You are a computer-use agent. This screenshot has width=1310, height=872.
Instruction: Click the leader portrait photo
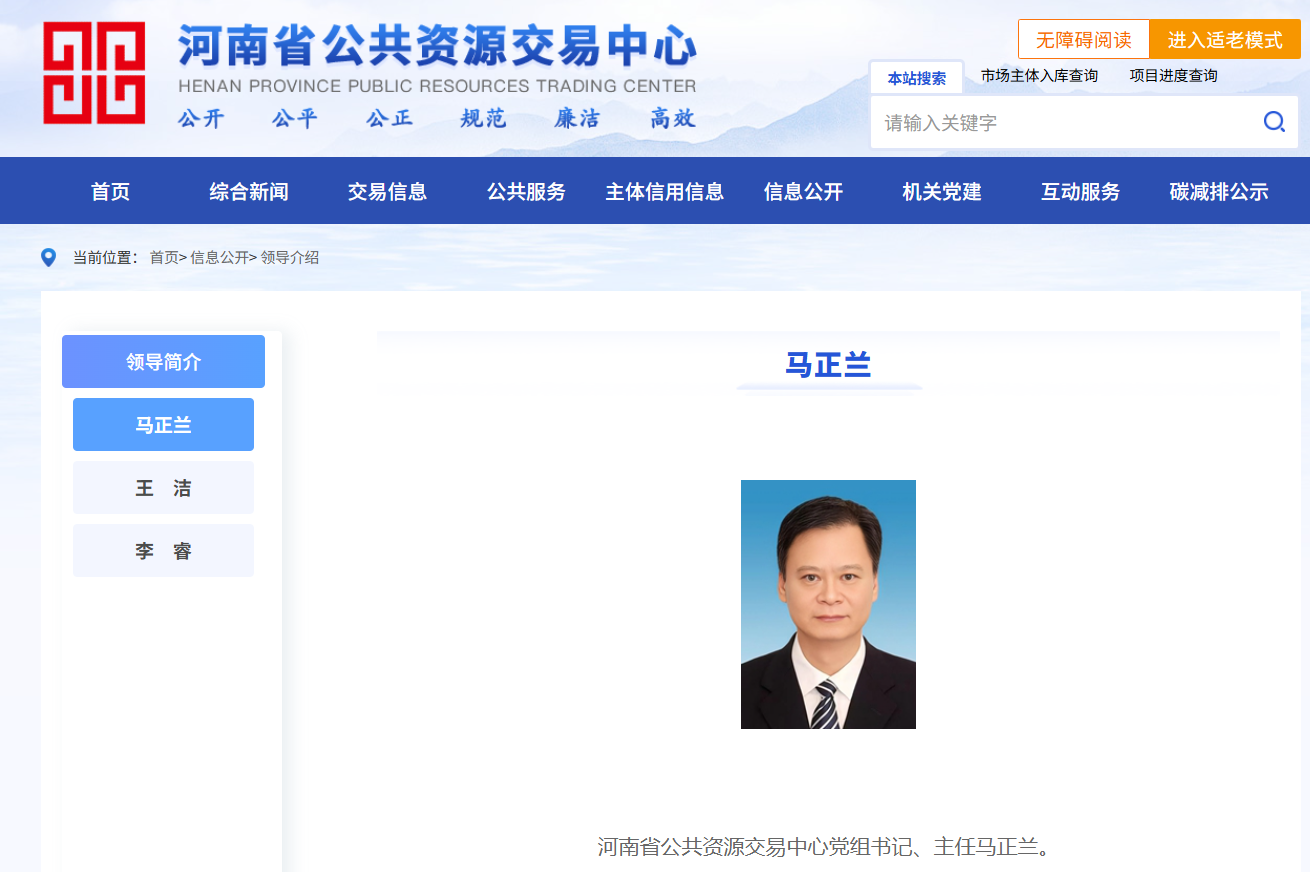click(828, 604)
